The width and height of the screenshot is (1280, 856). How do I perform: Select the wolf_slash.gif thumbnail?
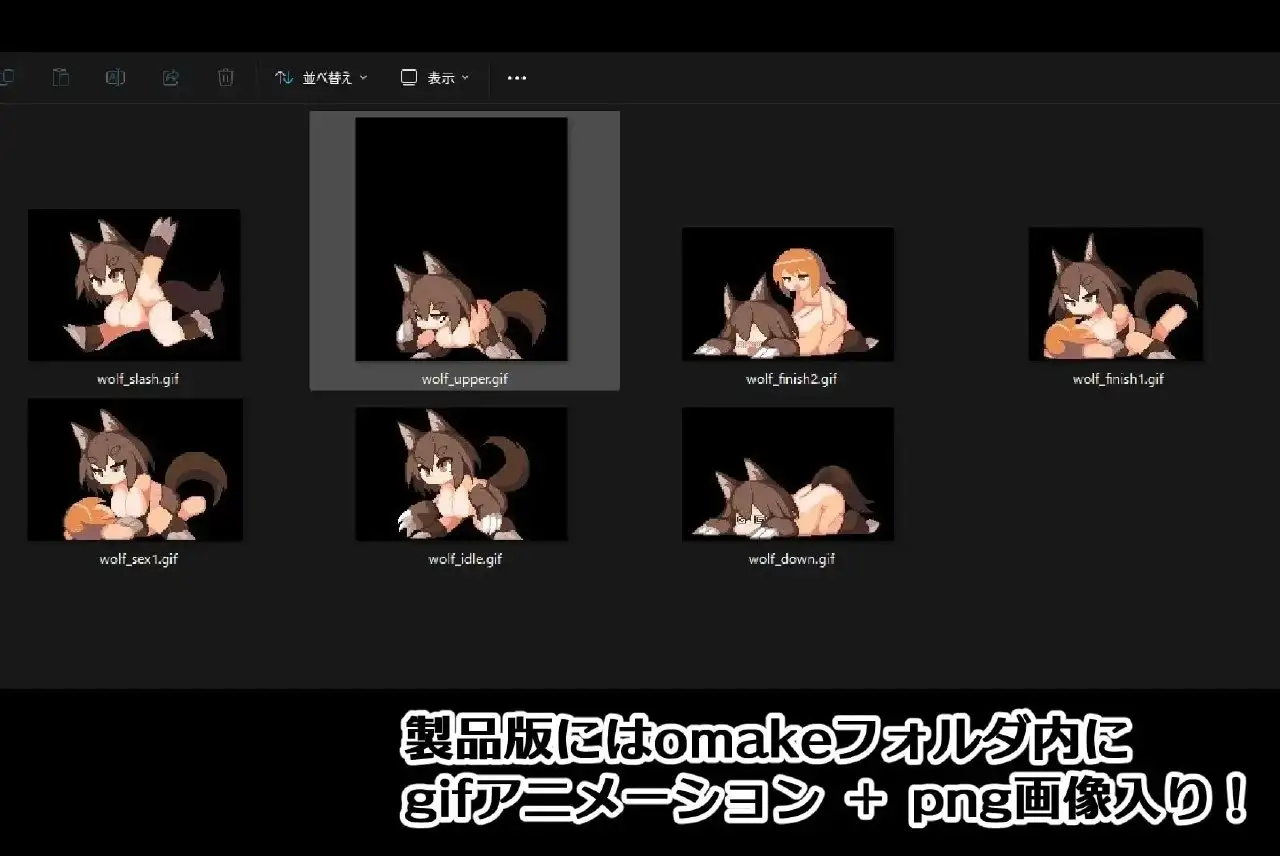[134, 285]
